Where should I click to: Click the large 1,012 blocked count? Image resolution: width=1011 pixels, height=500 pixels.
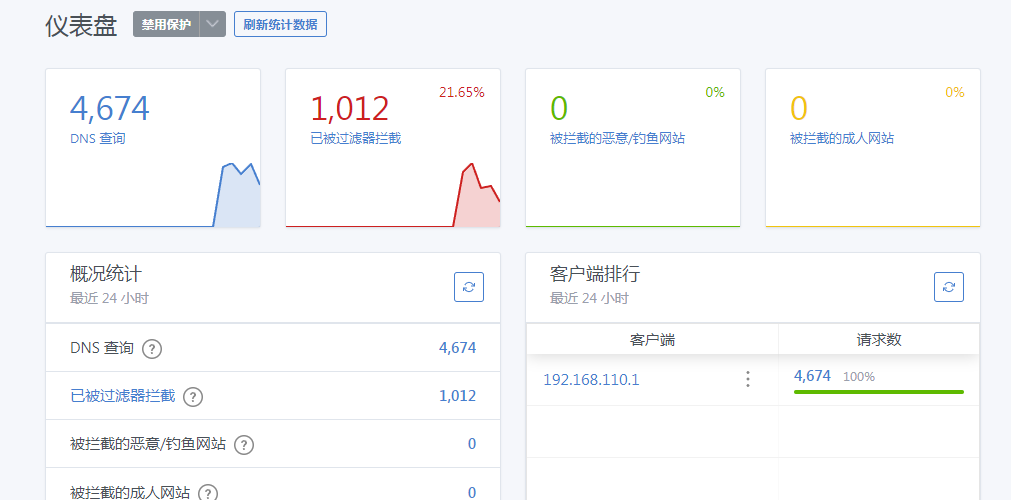[x=350, y=108]
